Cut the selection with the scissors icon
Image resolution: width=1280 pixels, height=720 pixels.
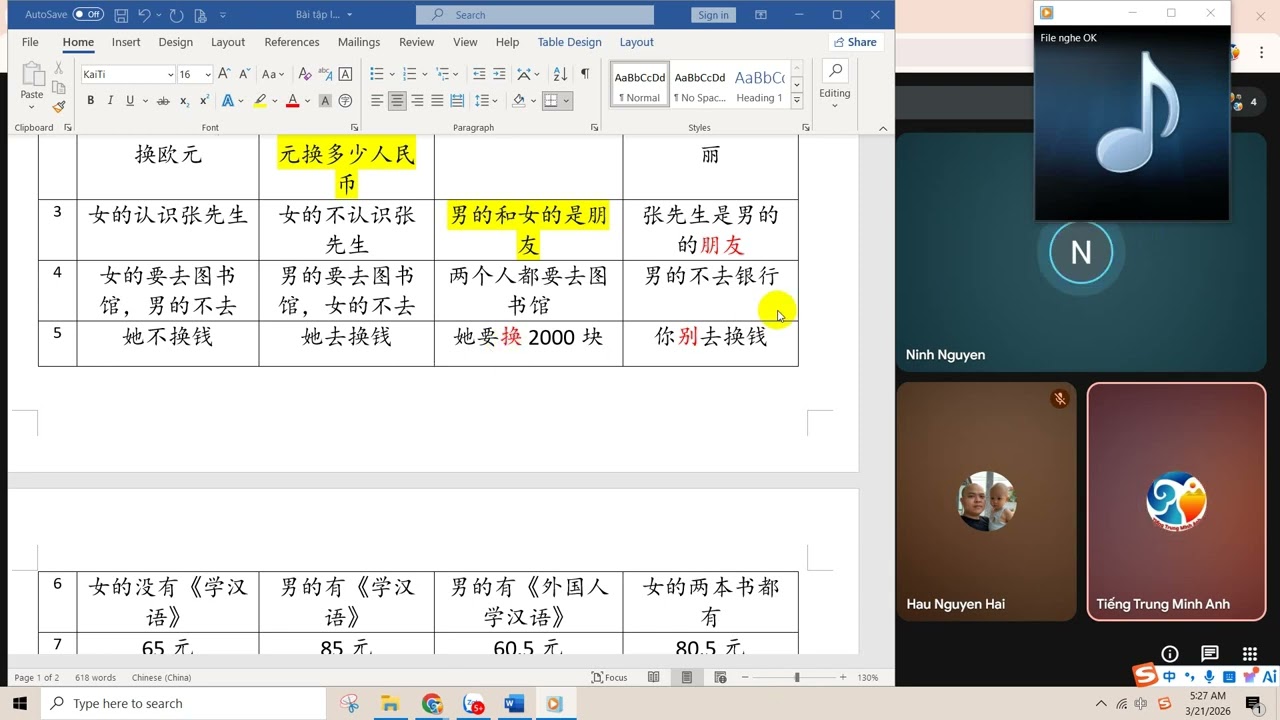pyautogui.click(x=59, y=68)
